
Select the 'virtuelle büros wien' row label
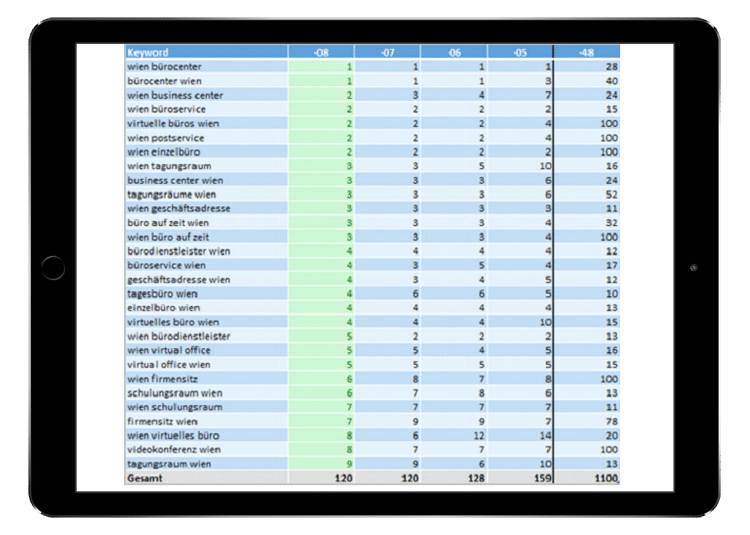click(x=205, y=123)
